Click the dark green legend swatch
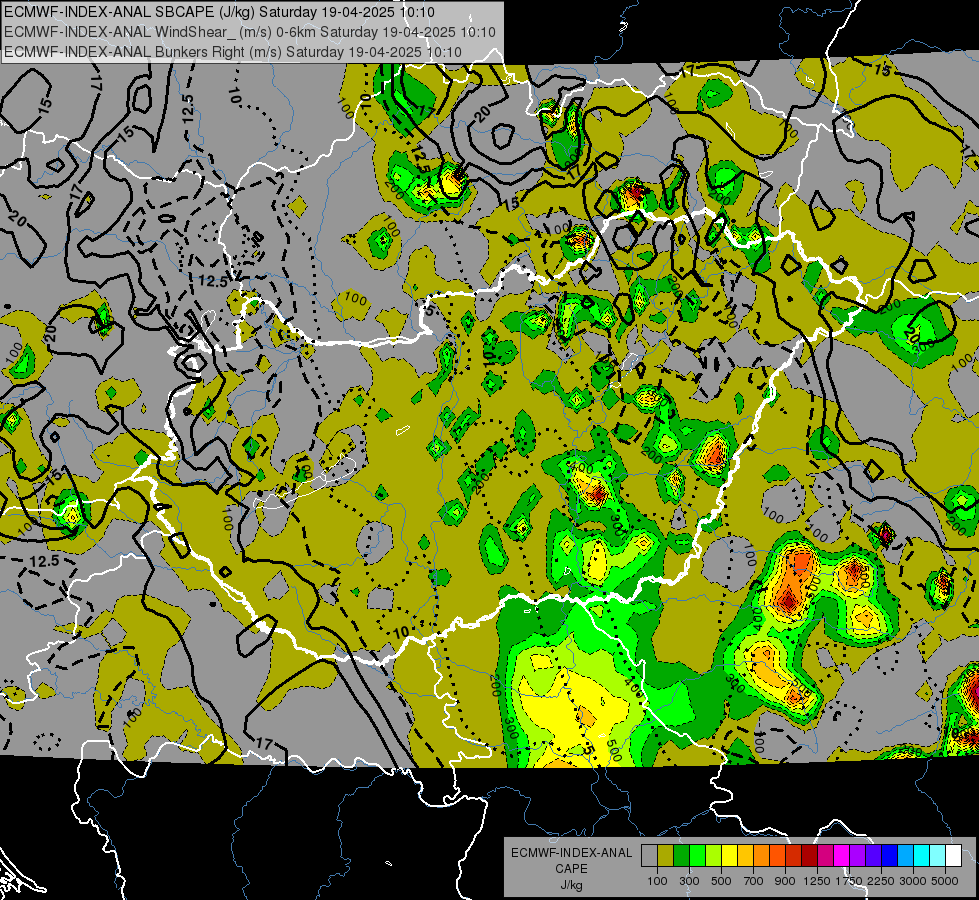 tap(681, 855)
